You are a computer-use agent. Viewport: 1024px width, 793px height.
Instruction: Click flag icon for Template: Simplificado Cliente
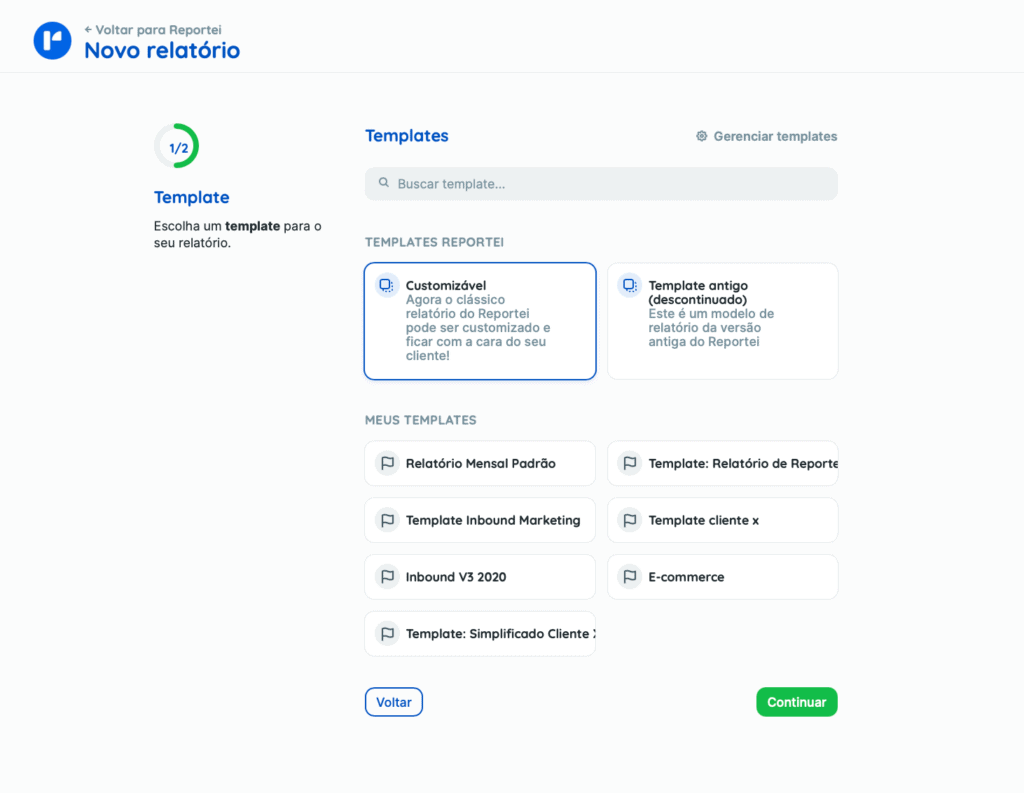[x=387, y=634]
